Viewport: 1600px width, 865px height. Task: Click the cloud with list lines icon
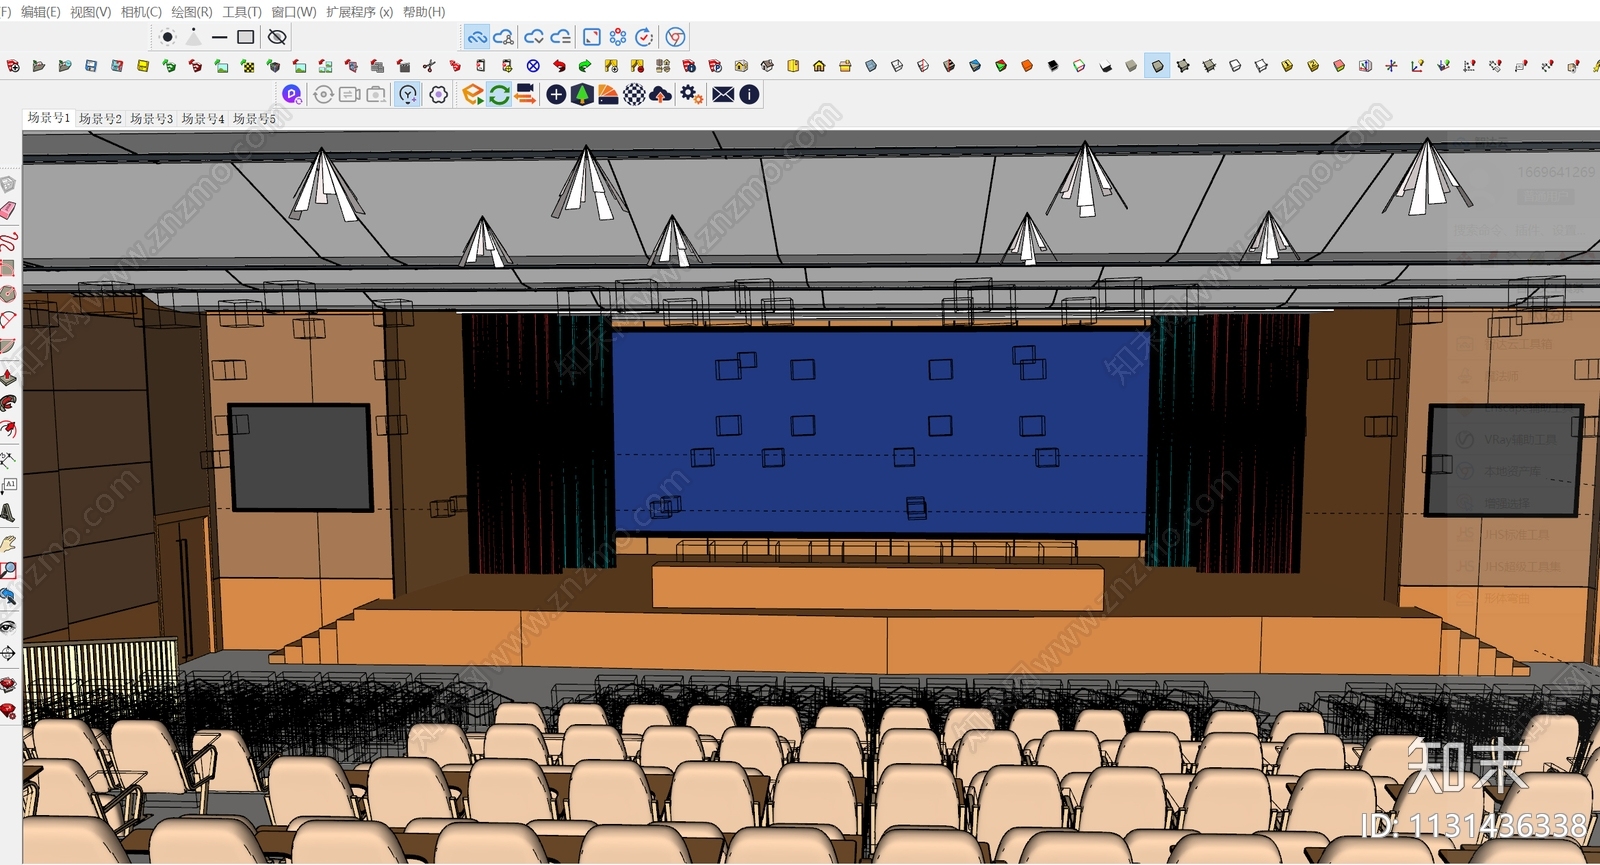[x=561, y=37]
